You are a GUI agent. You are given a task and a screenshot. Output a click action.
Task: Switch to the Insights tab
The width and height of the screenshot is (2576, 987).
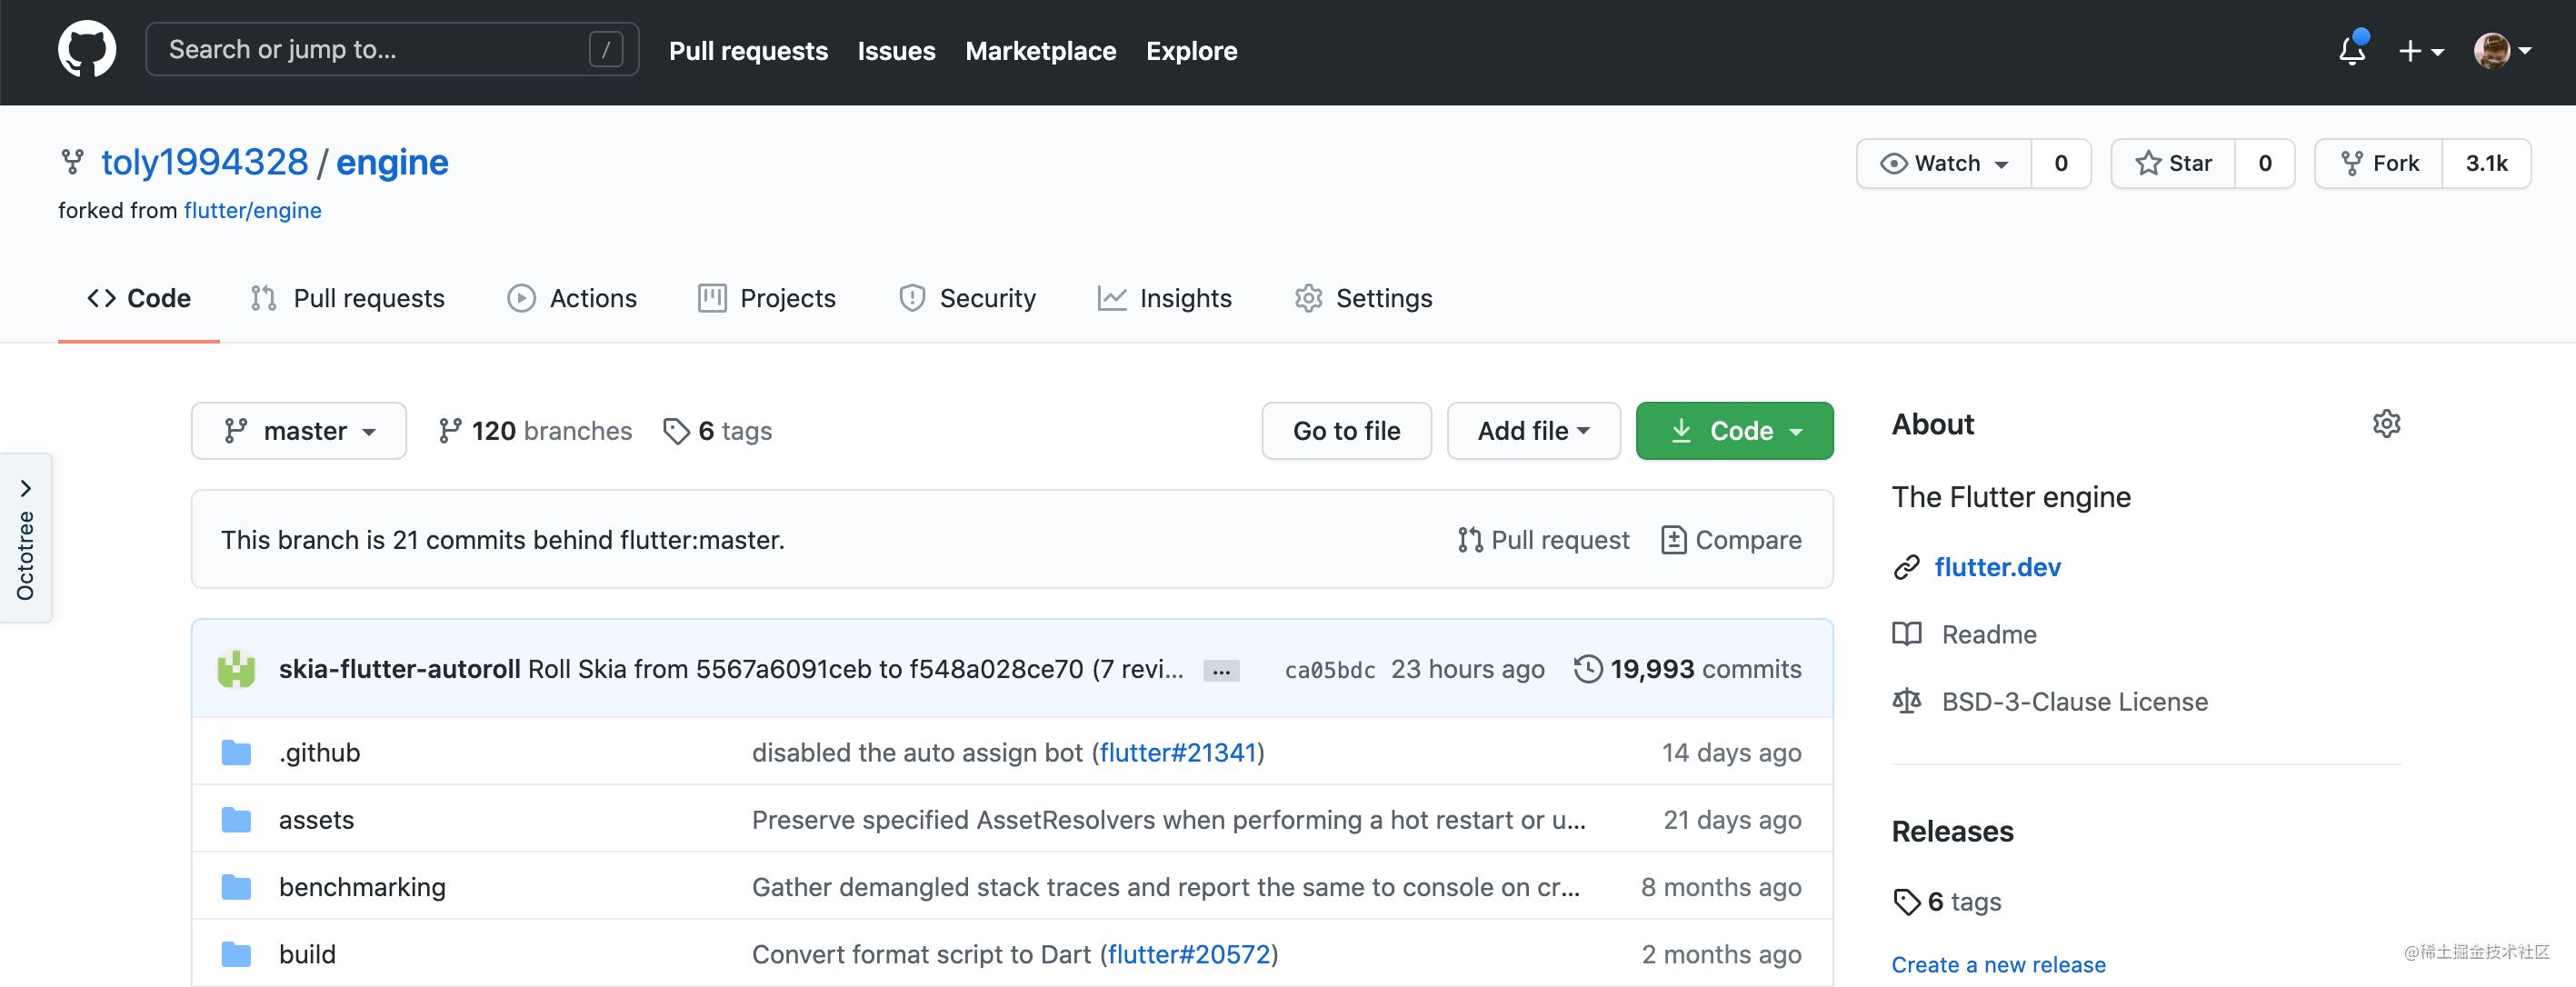1165,298
